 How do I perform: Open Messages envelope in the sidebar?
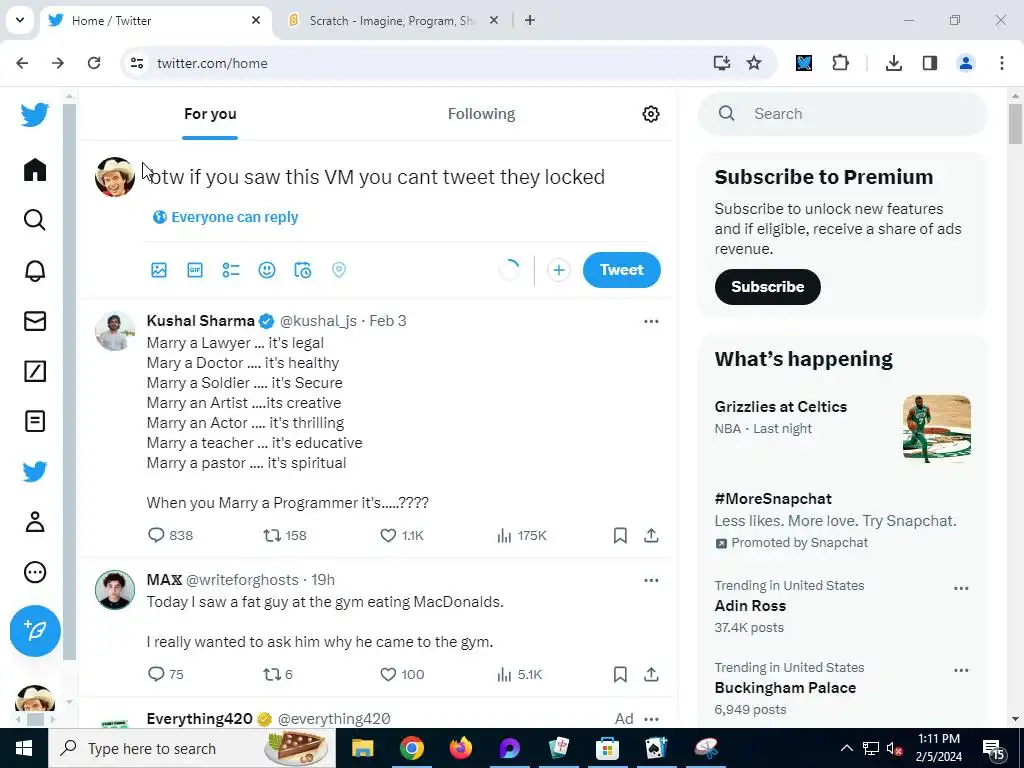pyautogui.click(x=35, y=321)
